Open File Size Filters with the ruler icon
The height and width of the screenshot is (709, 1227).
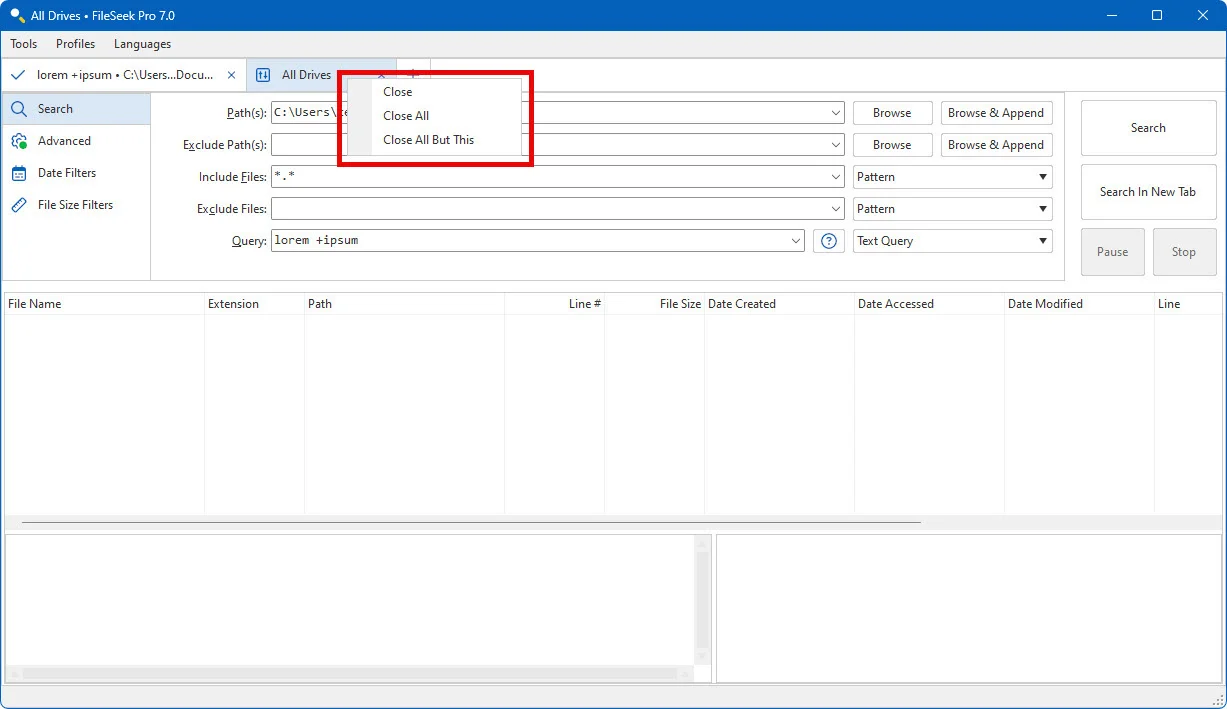(20, 204)
